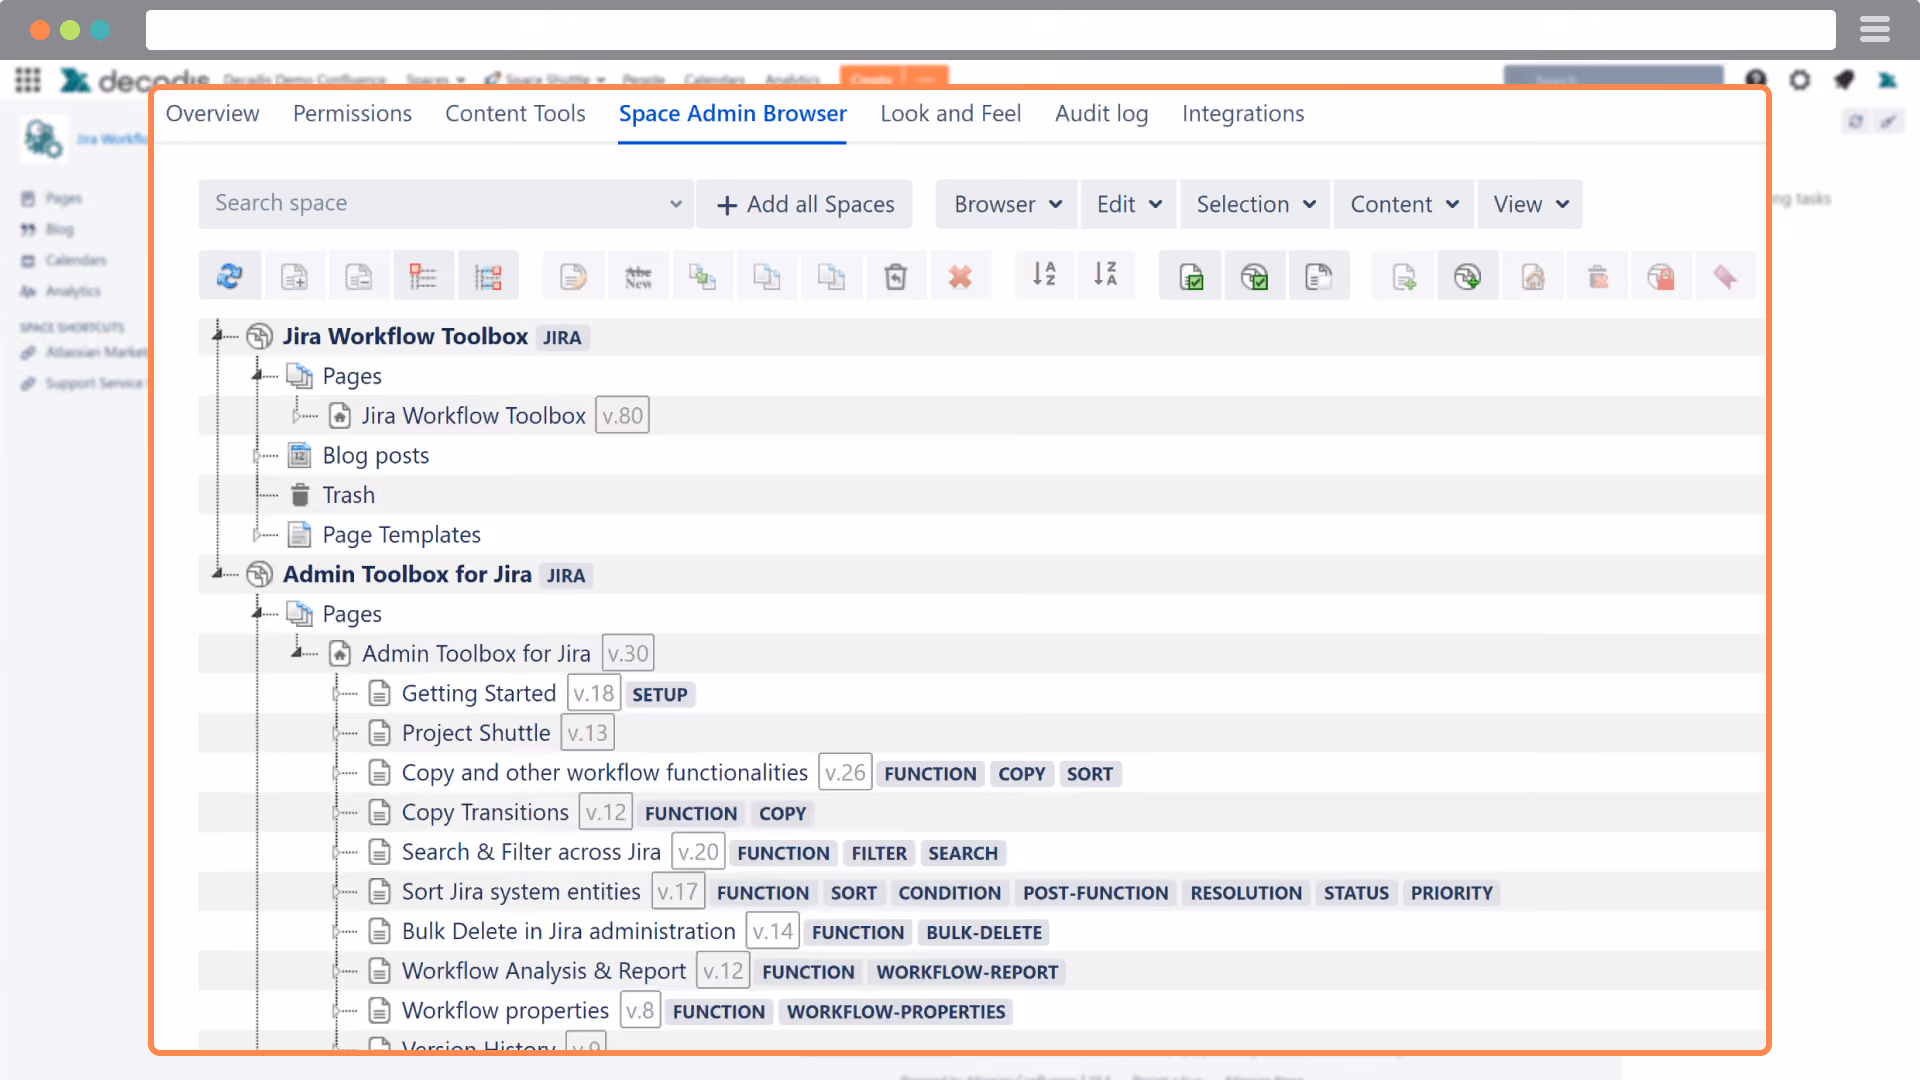Go to the Audit log tab
This screenshot has width=1920, height=1080.
click(1101, 113)
